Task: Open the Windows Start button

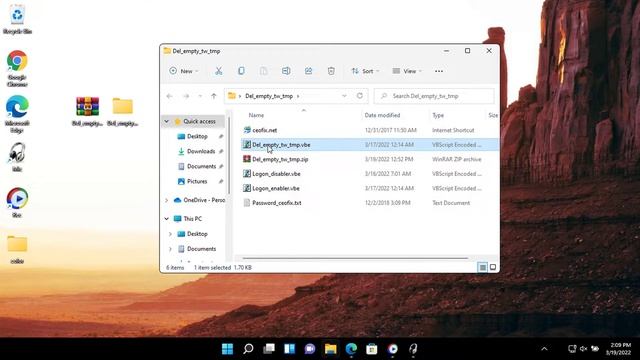Action: pyautogui.click(x=227, y=349)
